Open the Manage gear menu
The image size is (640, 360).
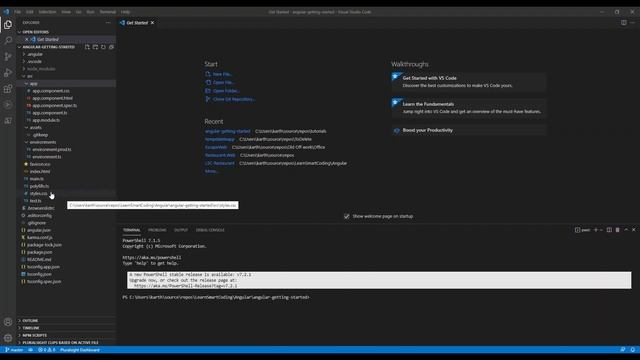pyautogui.click(x=8, y=338)
